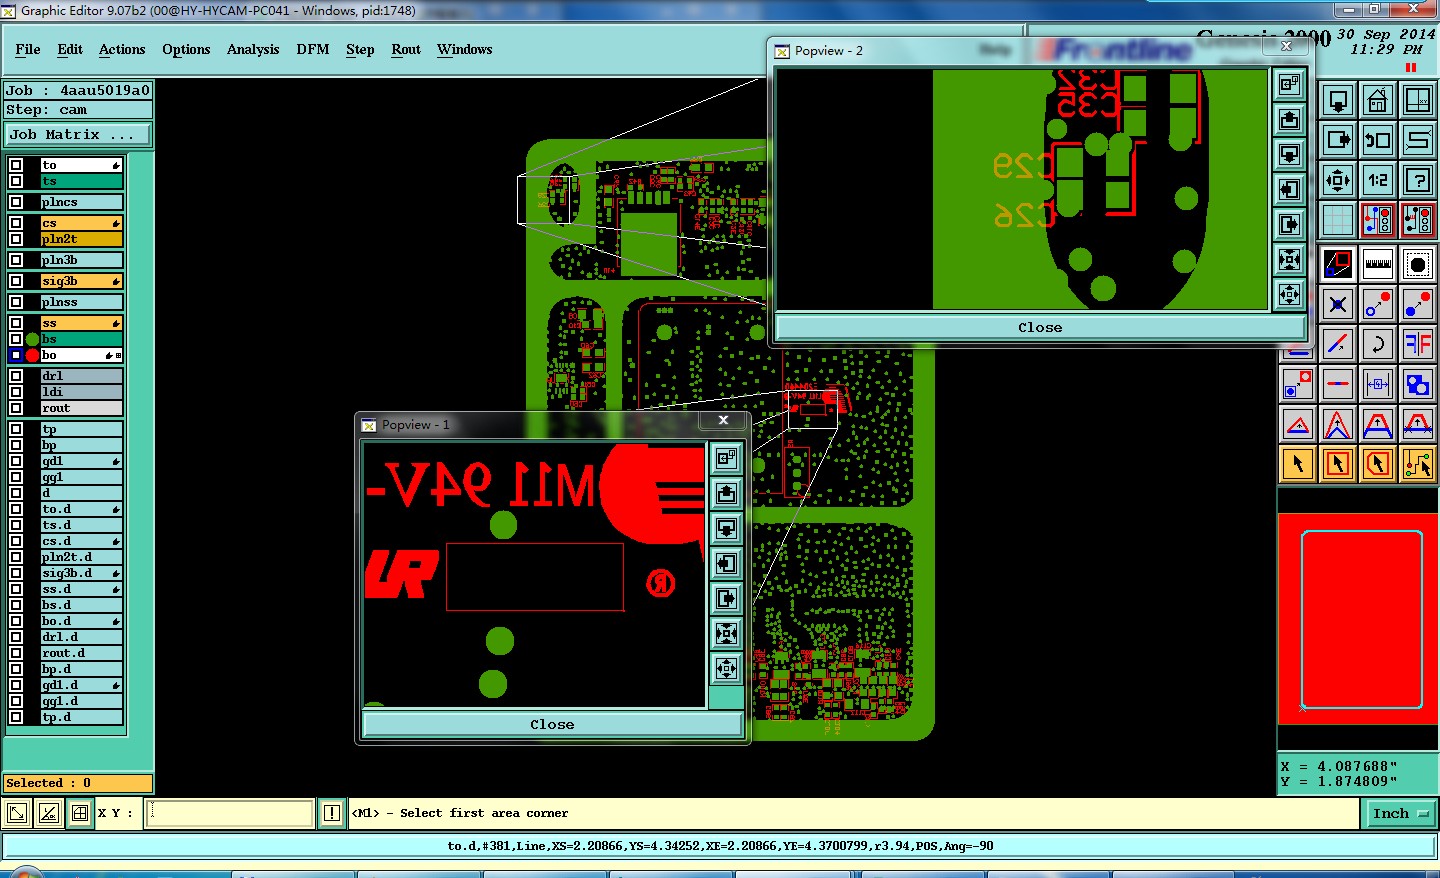
Task: Click the four-way pan arrows icon
Action: tap(1338, 180)
